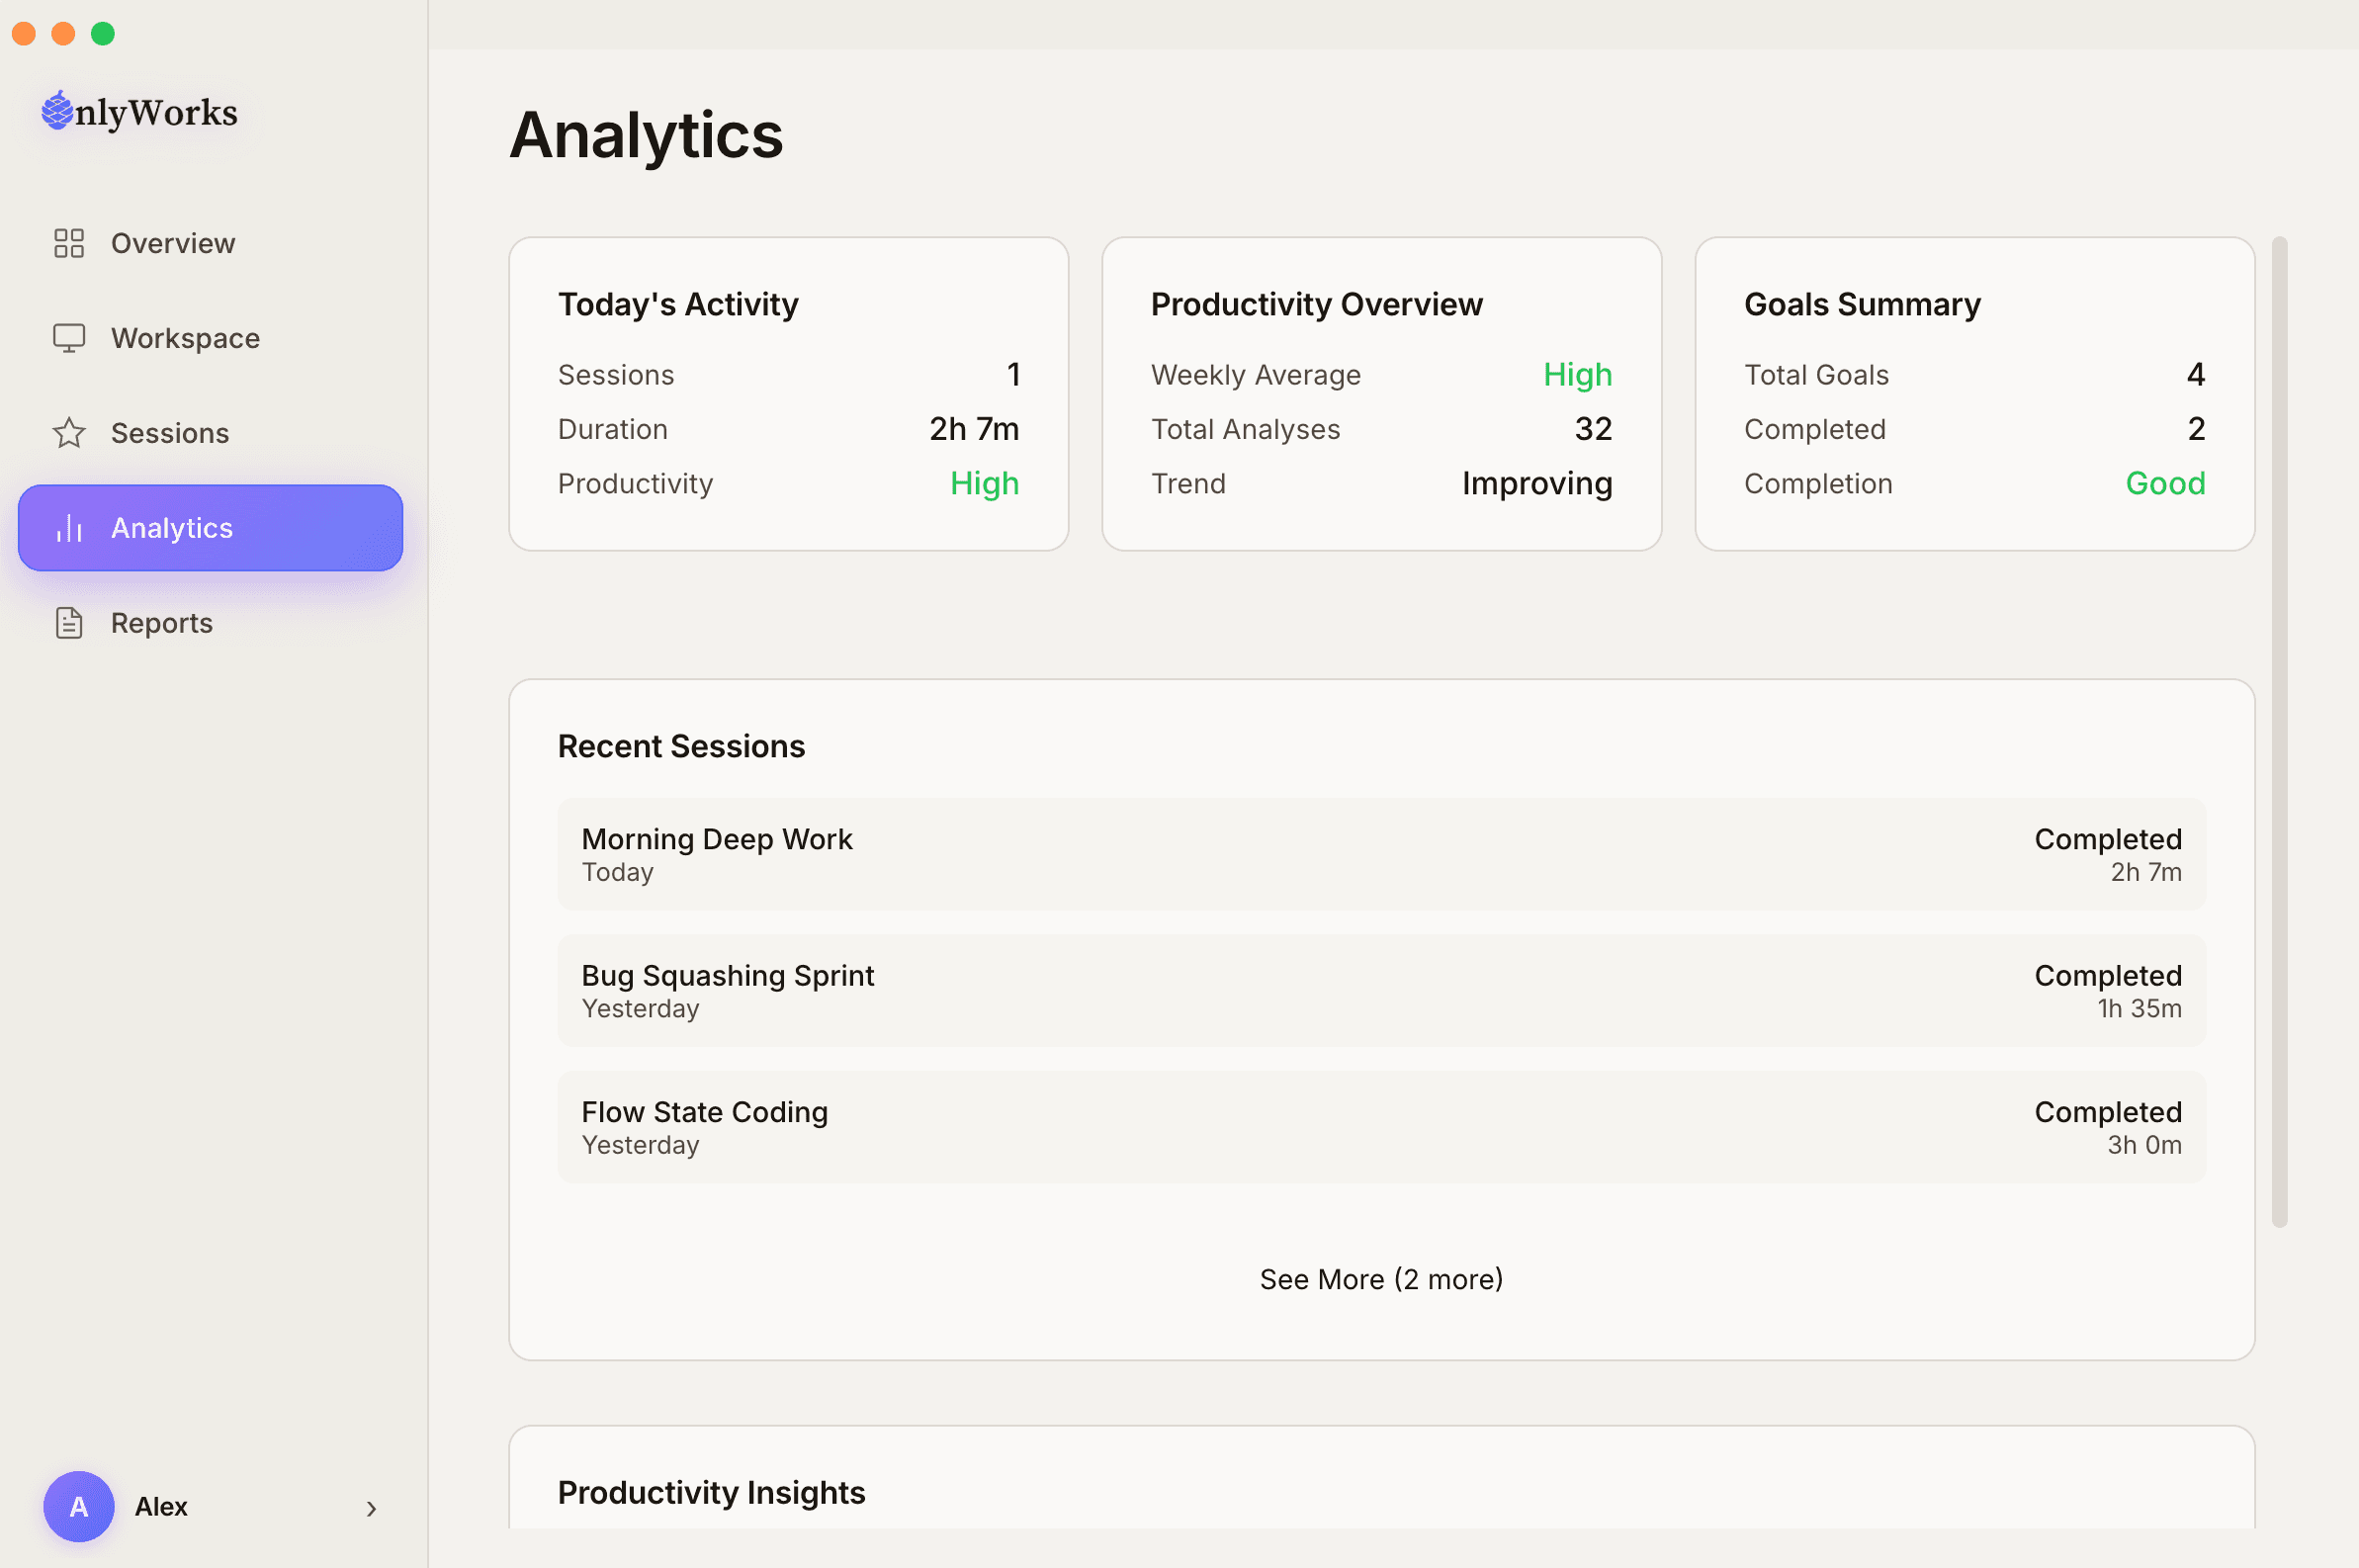Select the Bug Squashing Sprint session

(1380, 990)
